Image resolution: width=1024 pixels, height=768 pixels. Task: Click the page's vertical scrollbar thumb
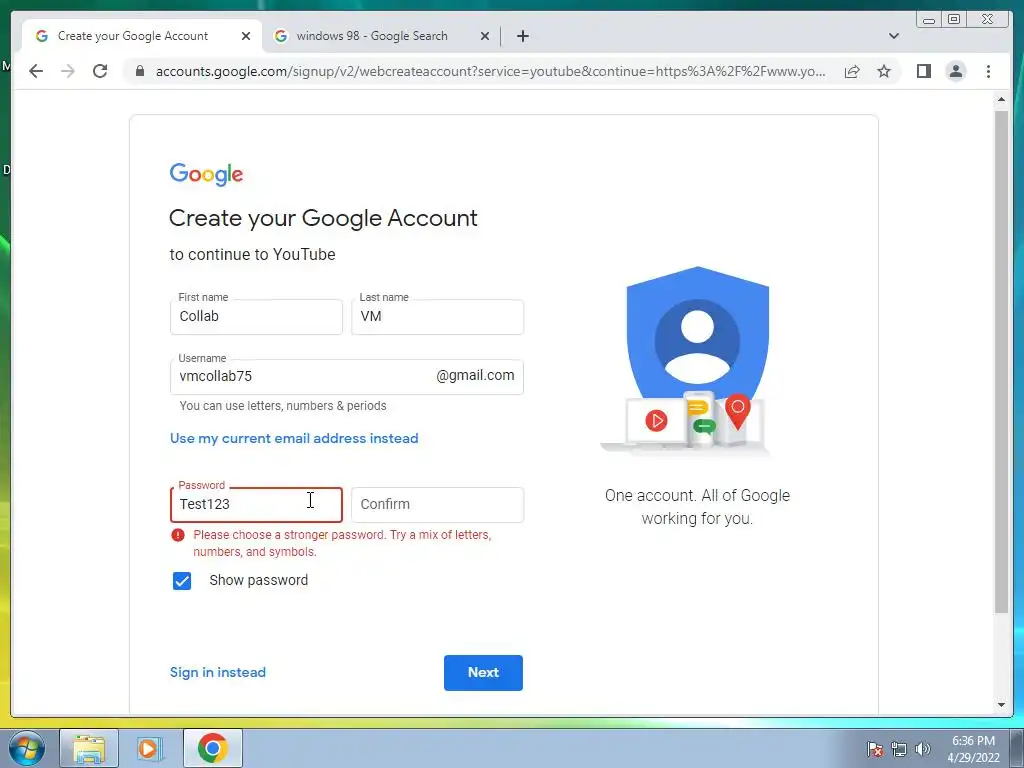coord(1001,362)
